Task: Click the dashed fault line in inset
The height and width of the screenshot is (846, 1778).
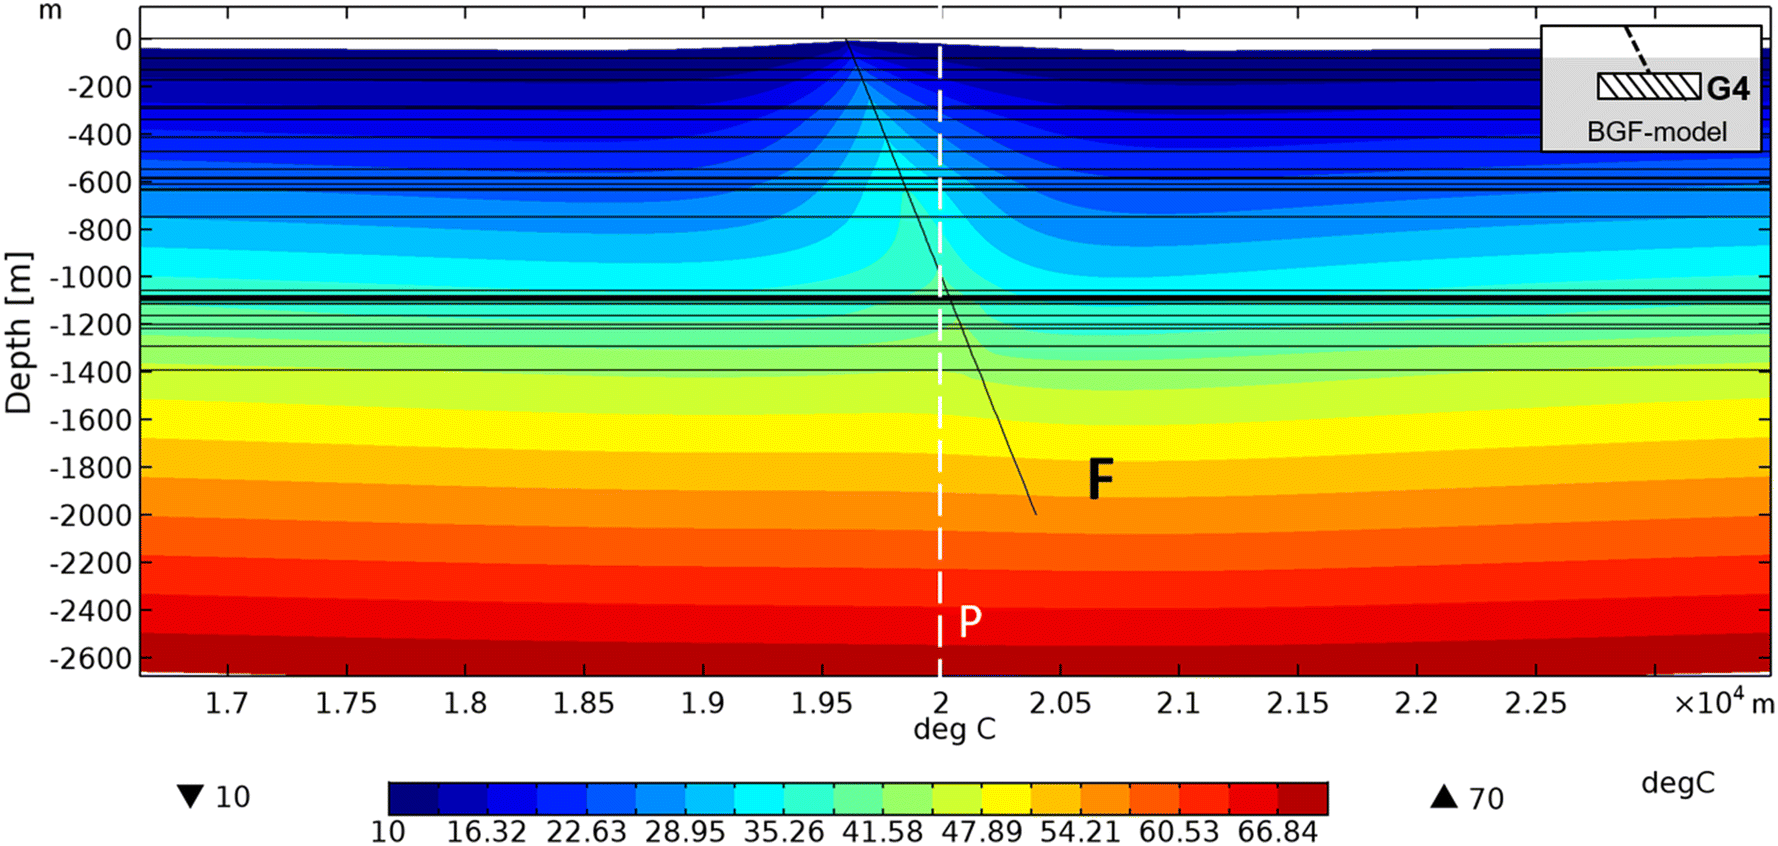Action: coord(1634,45)
